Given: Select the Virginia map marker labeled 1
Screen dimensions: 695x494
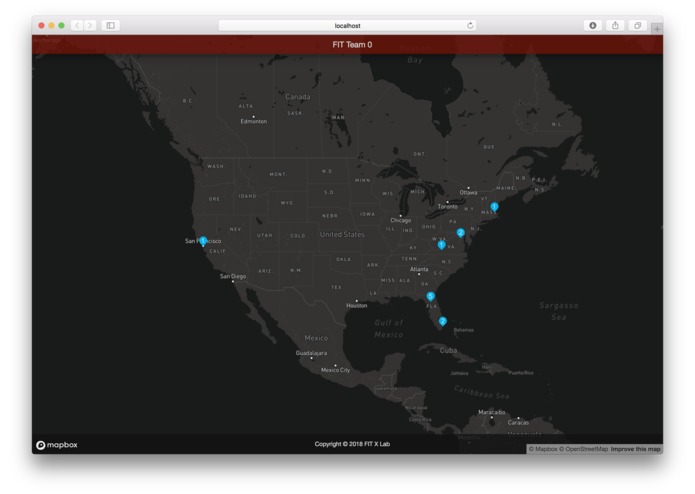Looking at the screenshot, I should point(441,245).
